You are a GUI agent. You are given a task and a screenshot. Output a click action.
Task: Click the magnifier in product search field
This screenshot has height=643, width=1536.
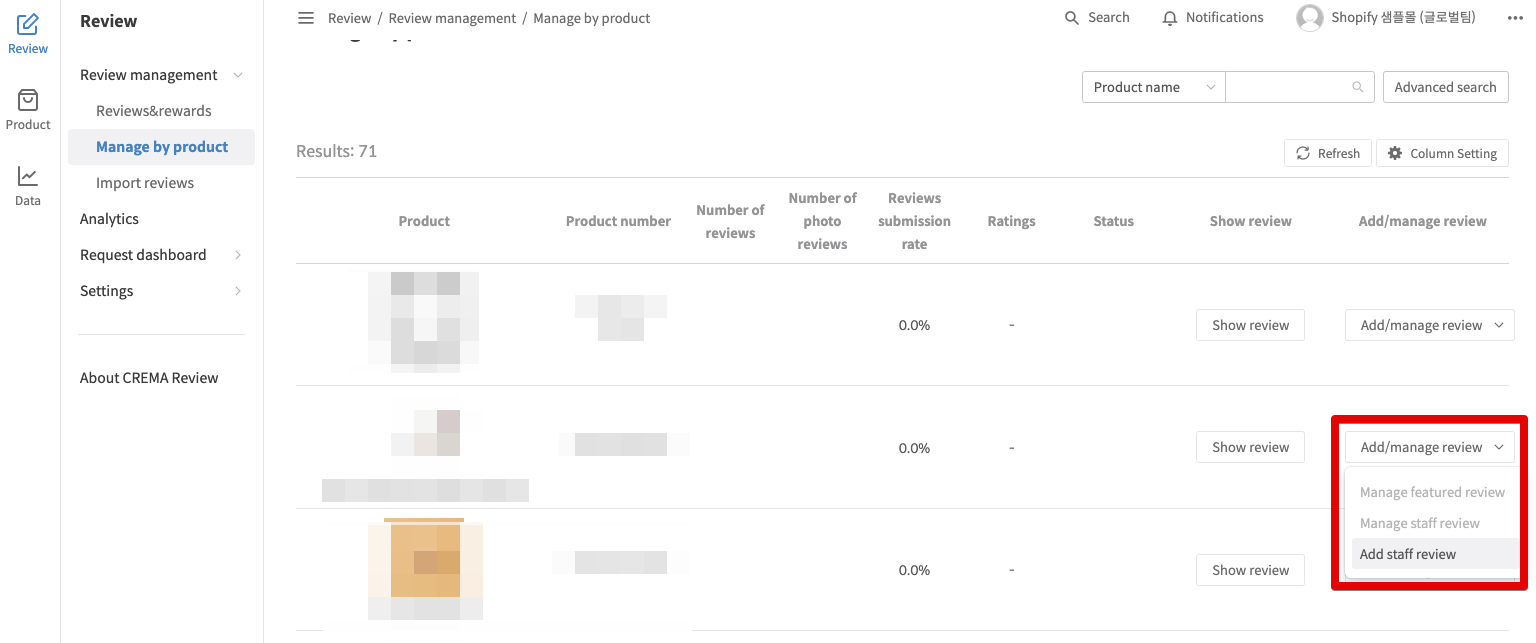click(x=1357, y=87)
